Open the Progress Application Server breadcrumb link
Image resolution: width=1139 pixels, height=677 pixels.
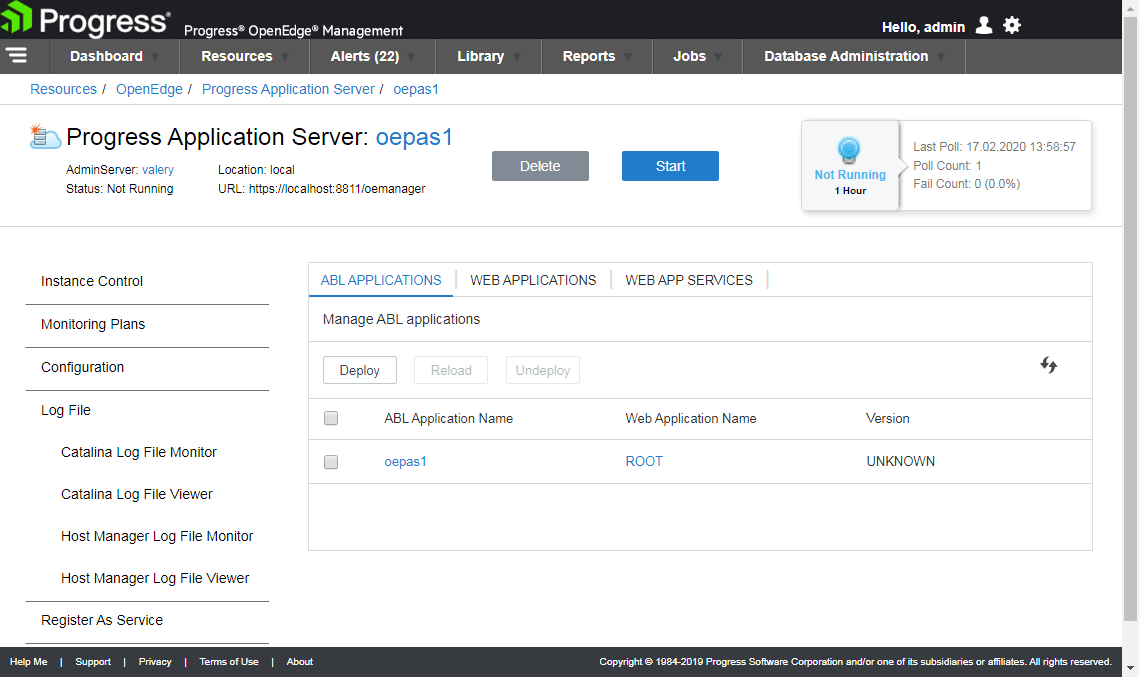pos(288,89)
